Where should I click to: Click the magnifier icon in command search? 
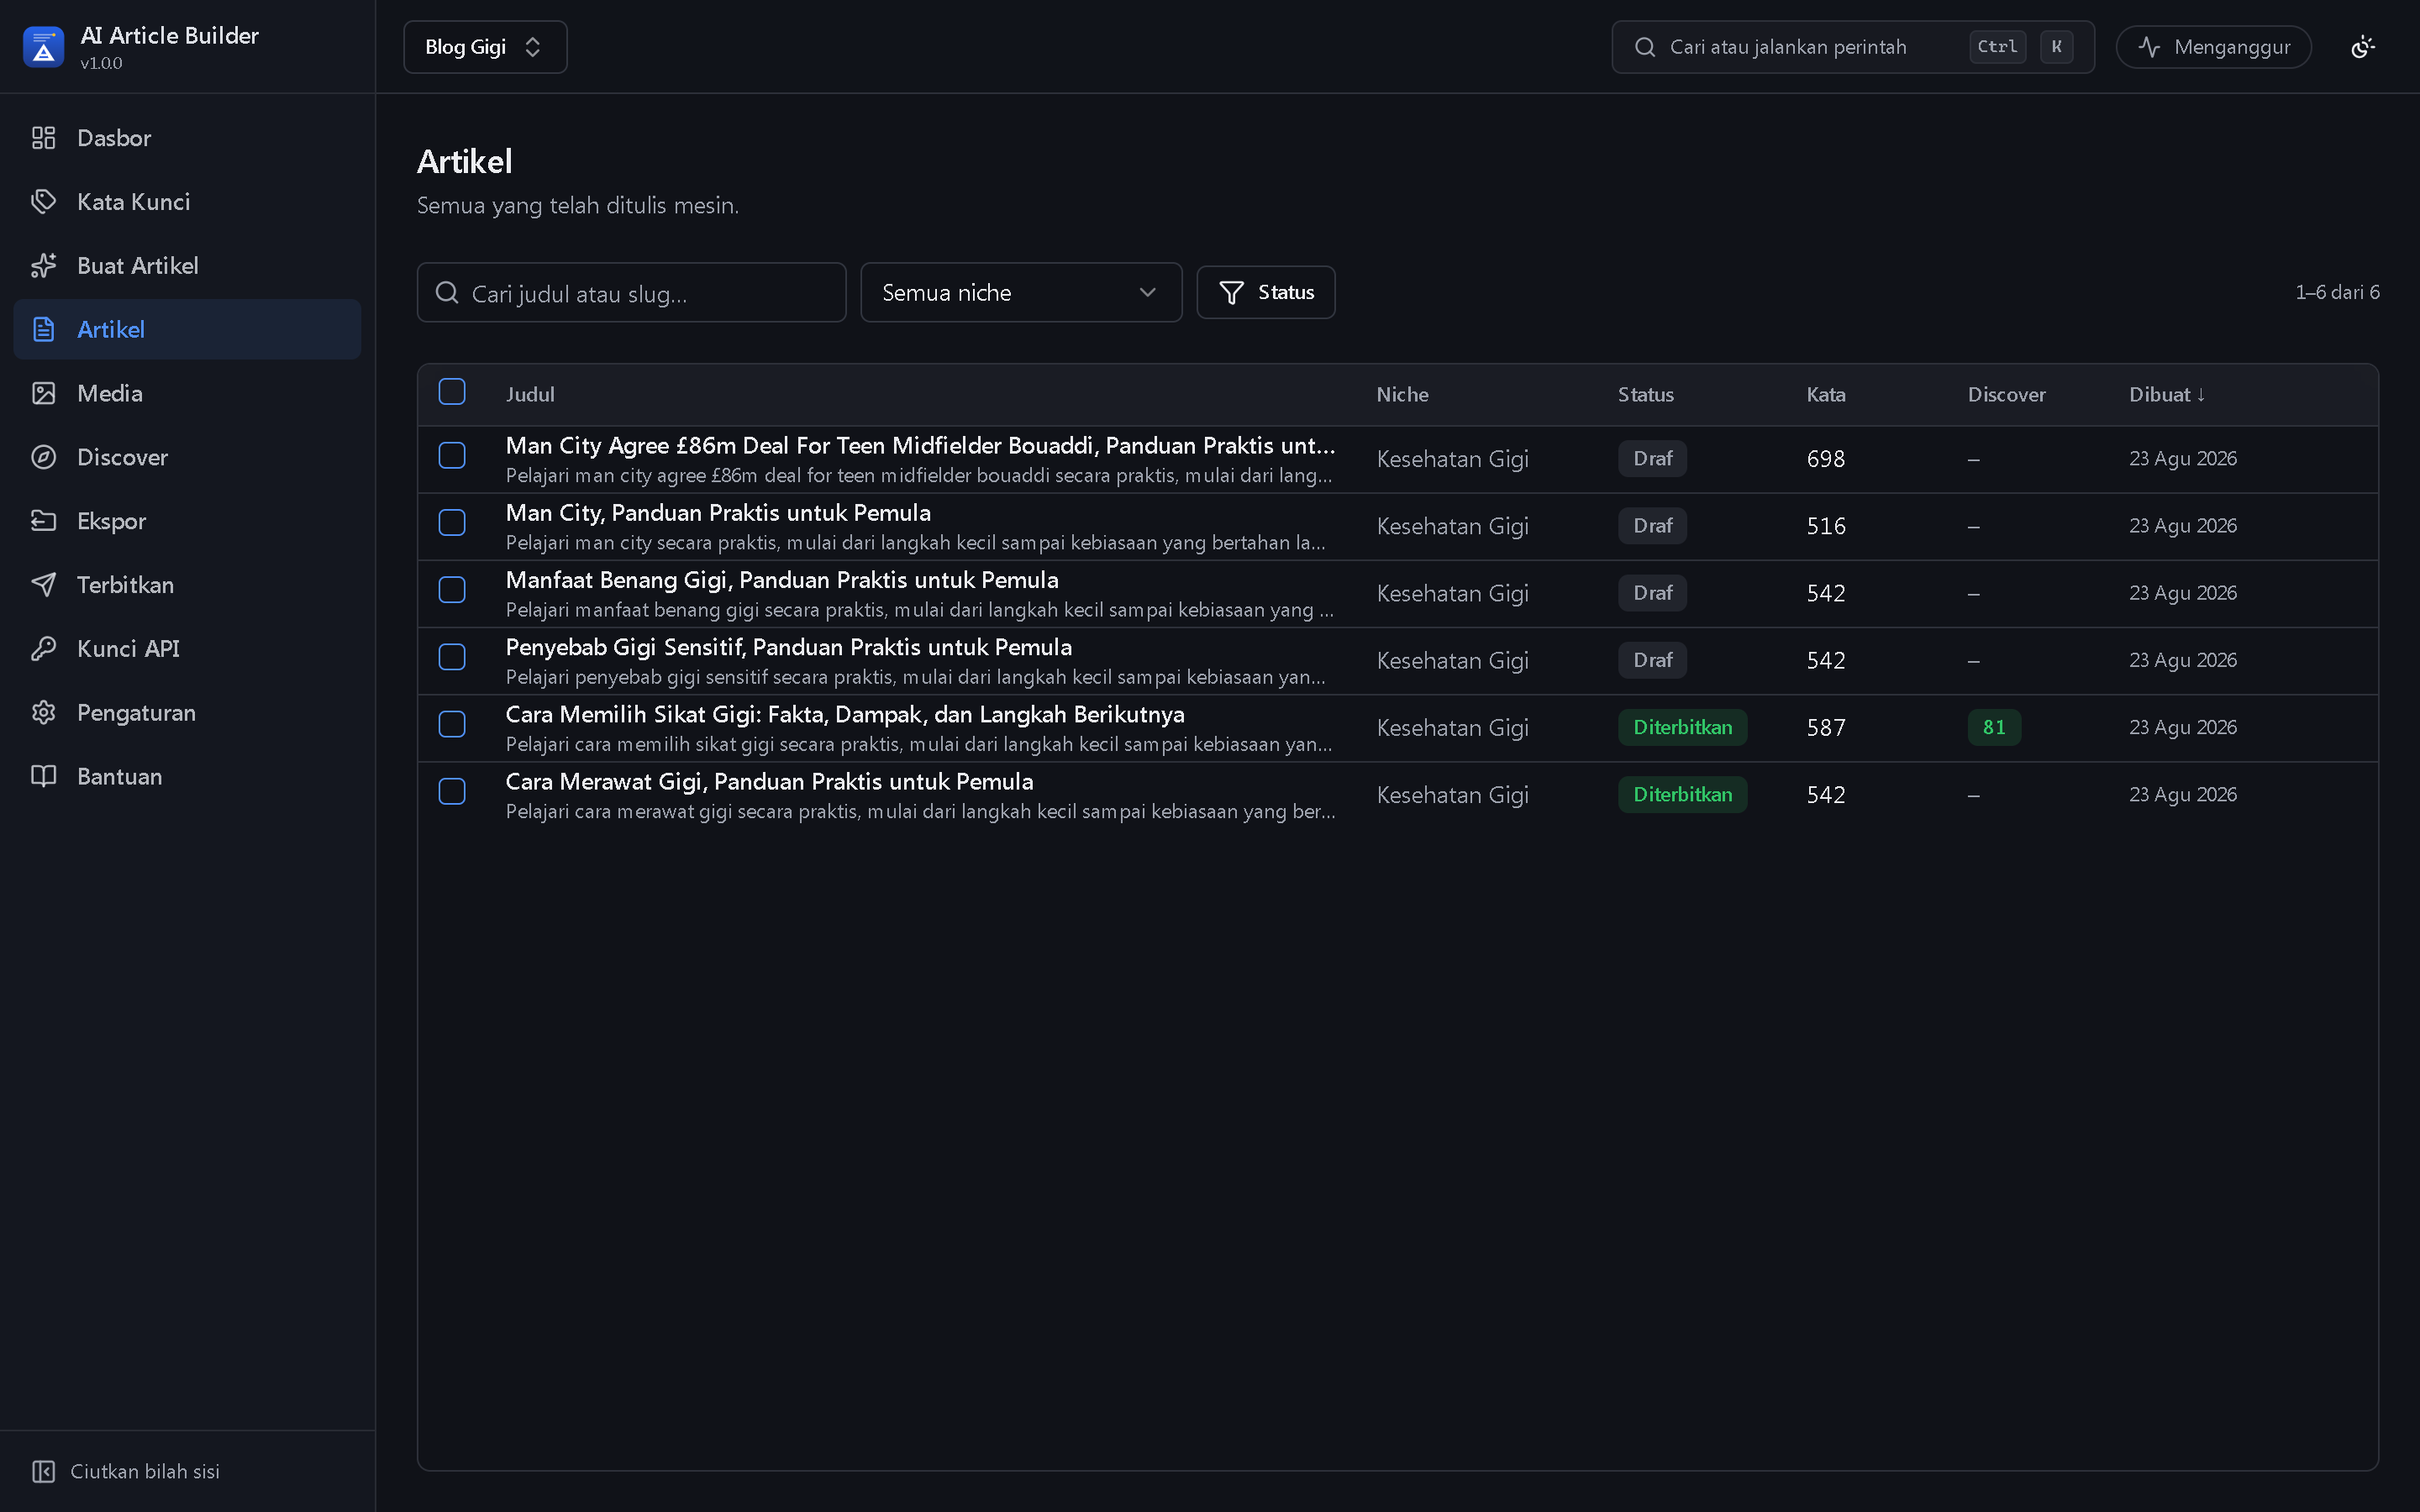coord(1644,47)
